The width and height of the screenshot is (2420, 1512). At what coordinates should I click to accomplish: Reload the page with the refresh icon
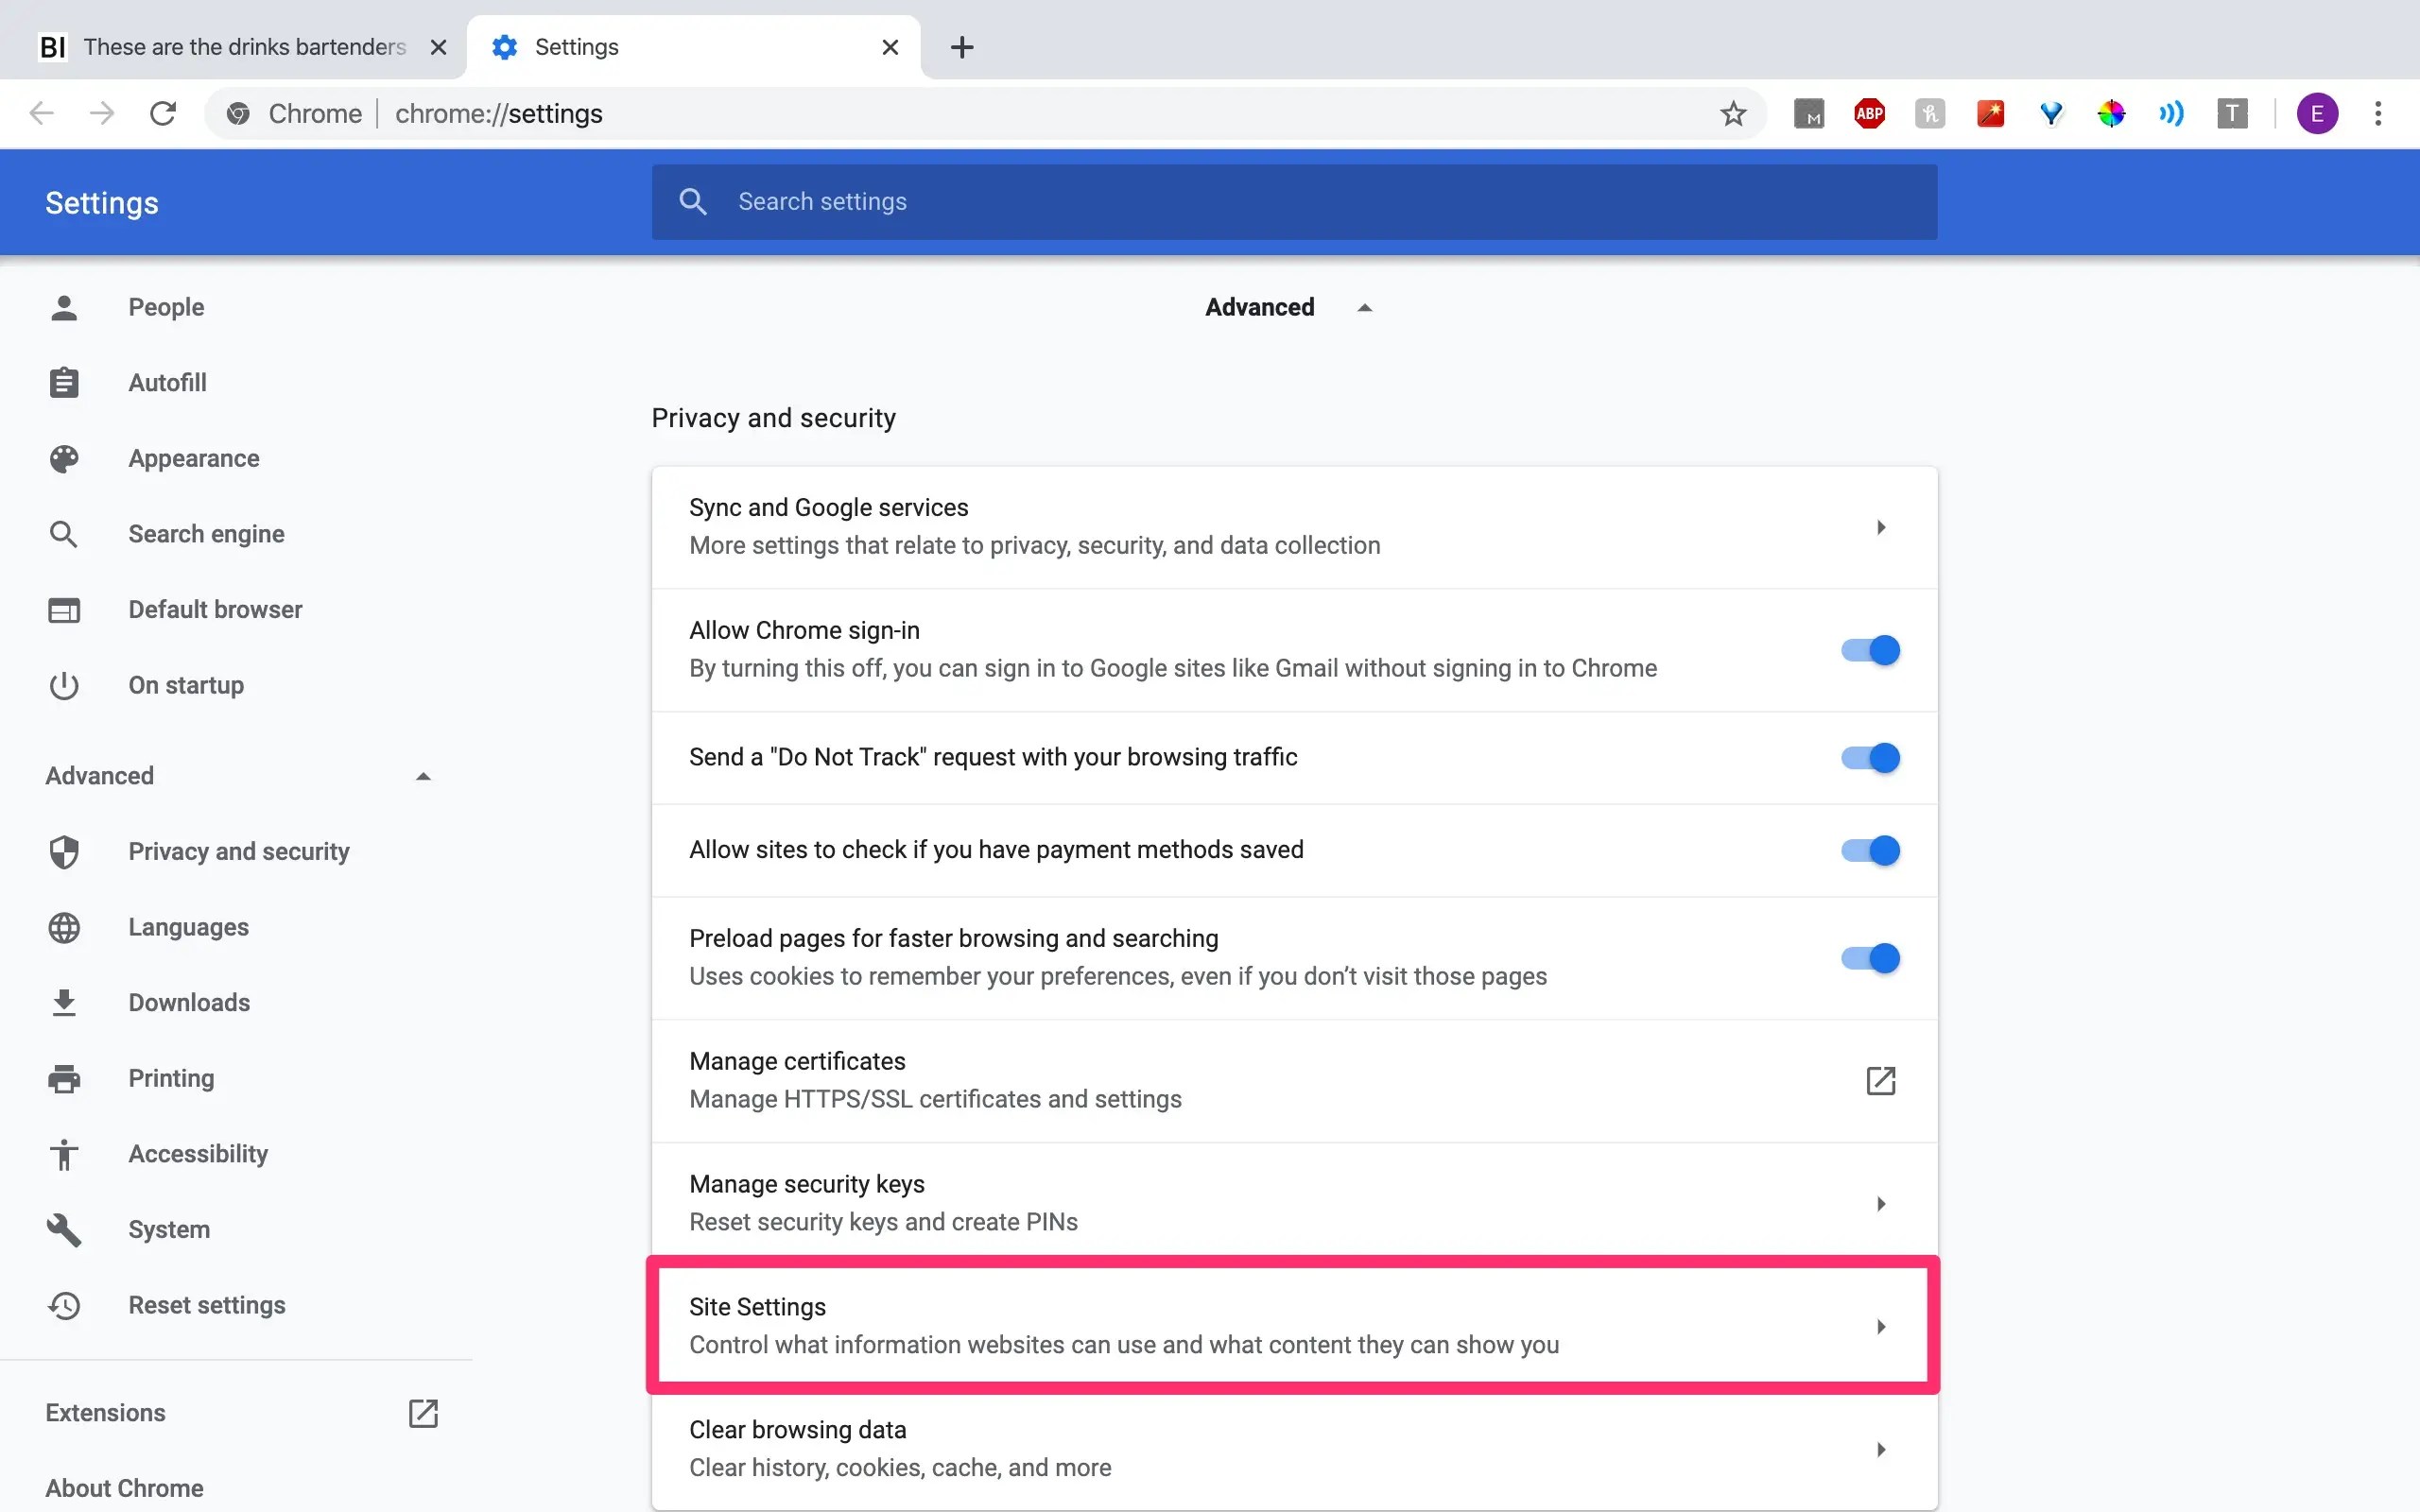[x=163, y=113]
